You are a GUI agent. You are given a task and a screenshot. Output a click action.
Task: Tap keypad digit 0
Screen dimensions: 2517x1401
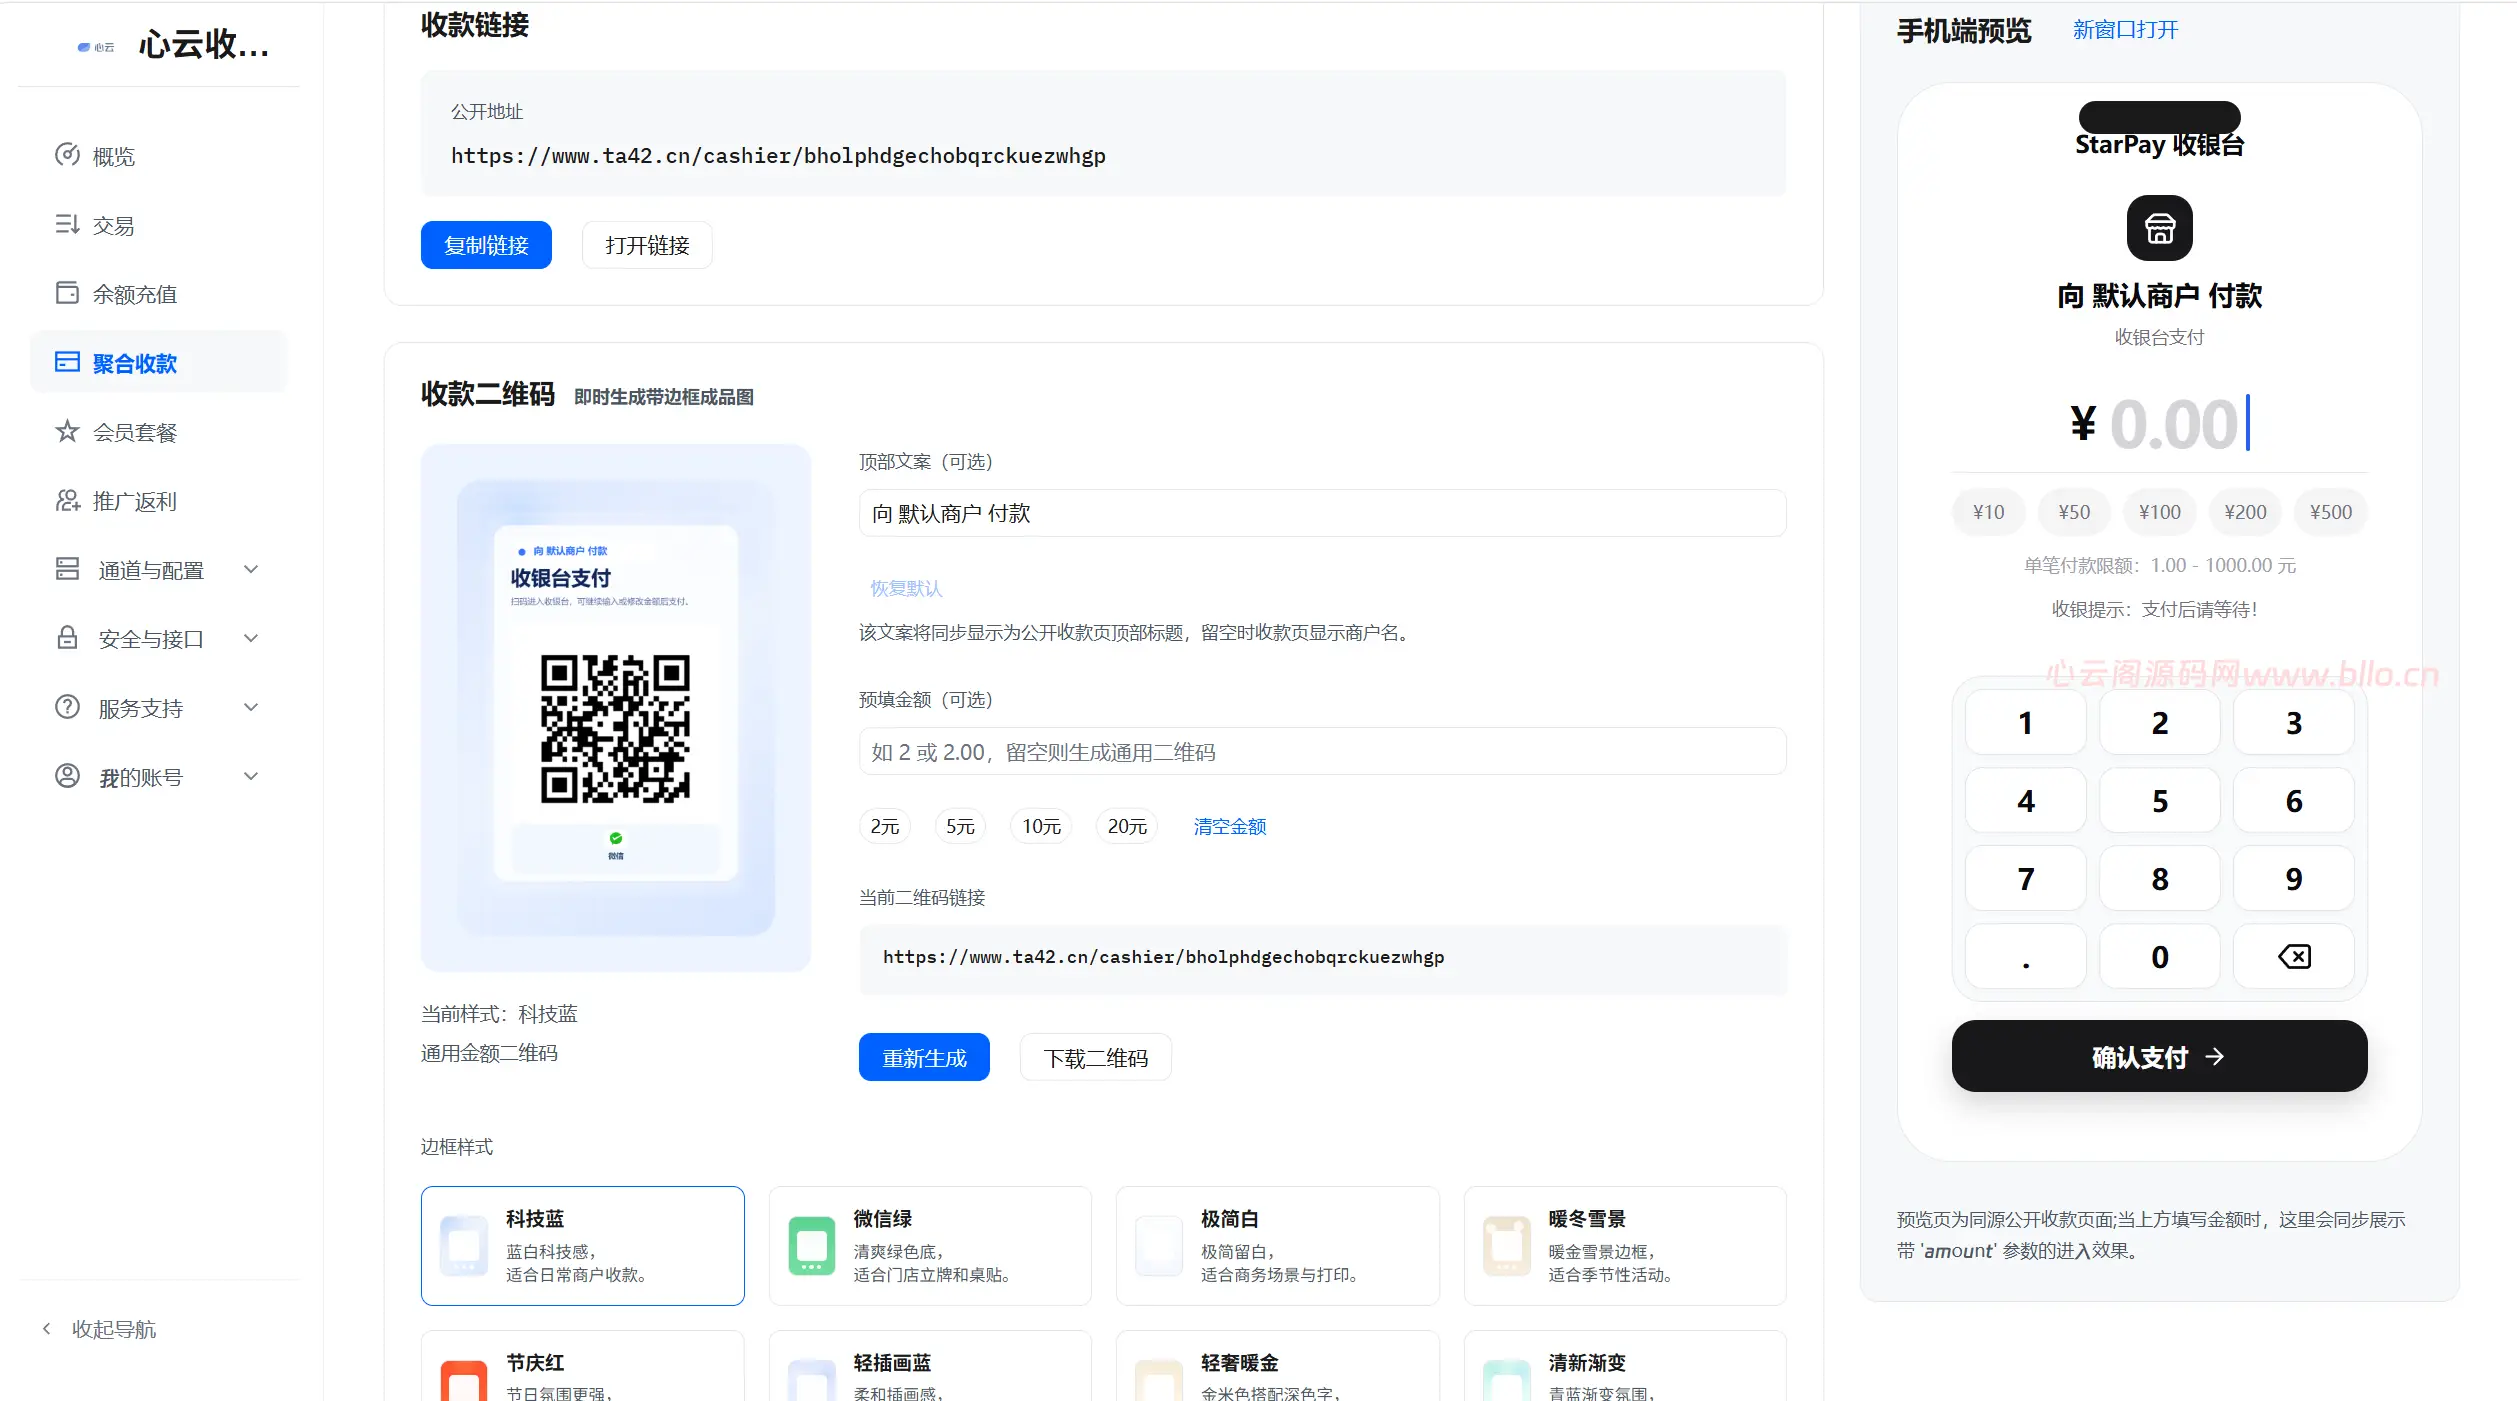2160,956
